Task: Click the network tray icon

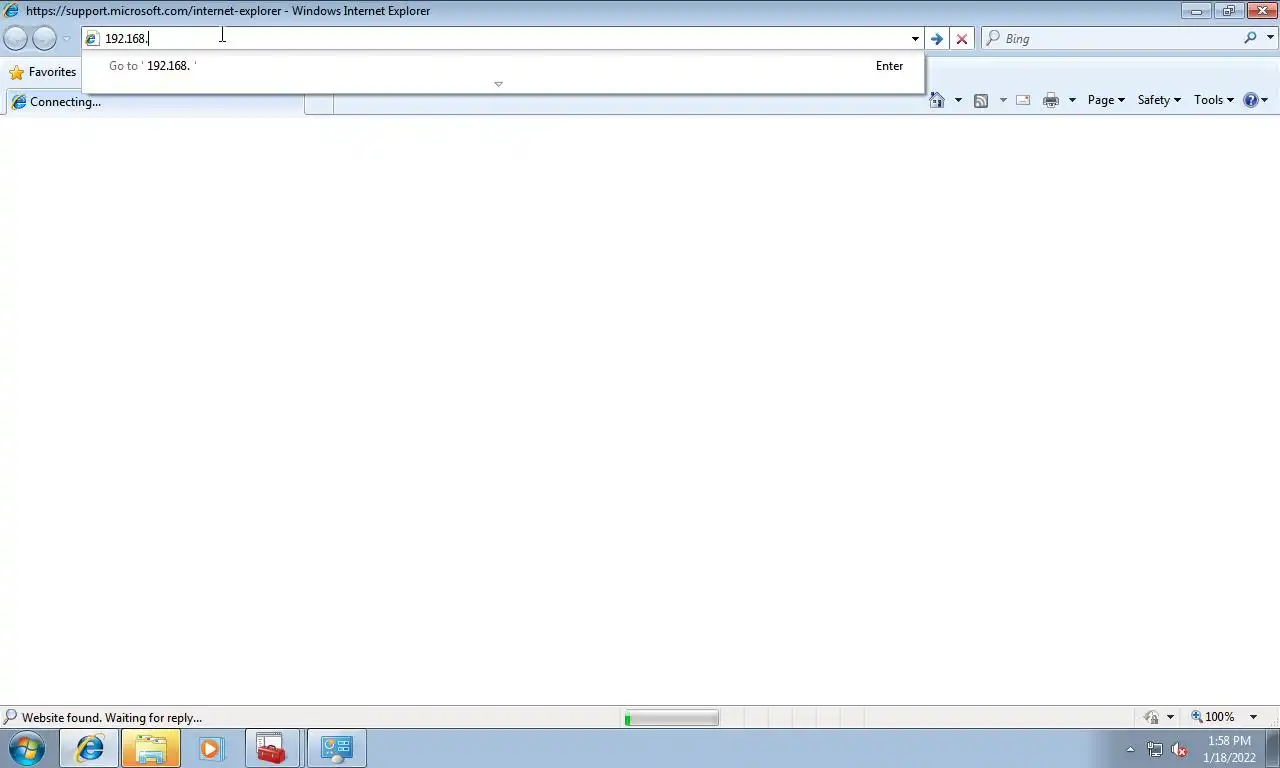Action: (x=1155, y=749)
